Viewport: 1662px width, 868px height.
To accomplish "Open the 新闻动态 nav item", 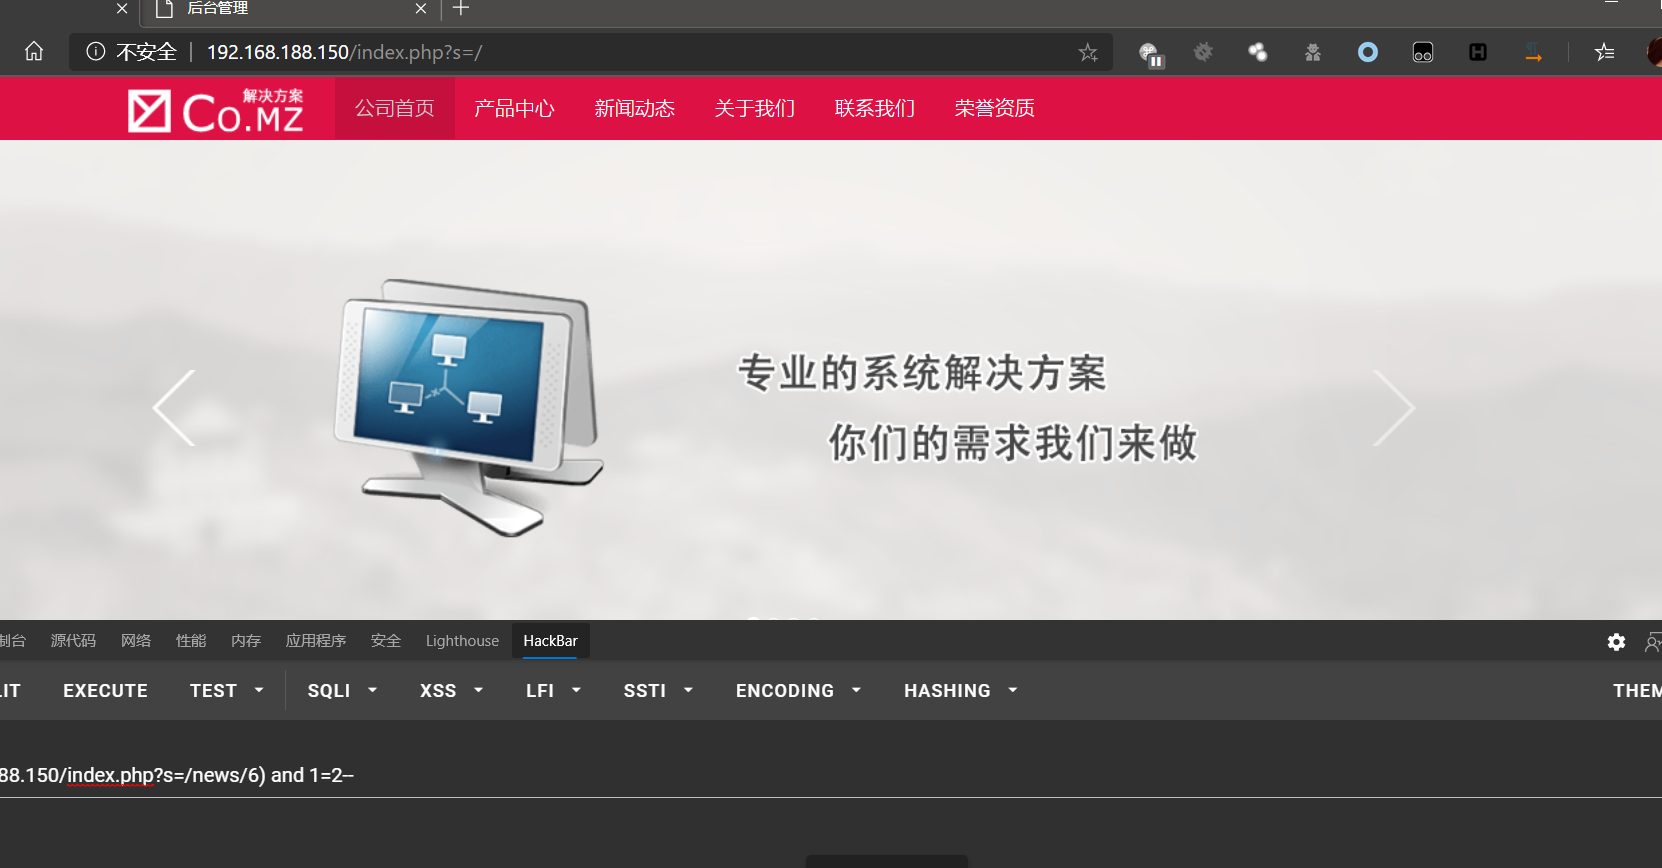I will (635, 108).
